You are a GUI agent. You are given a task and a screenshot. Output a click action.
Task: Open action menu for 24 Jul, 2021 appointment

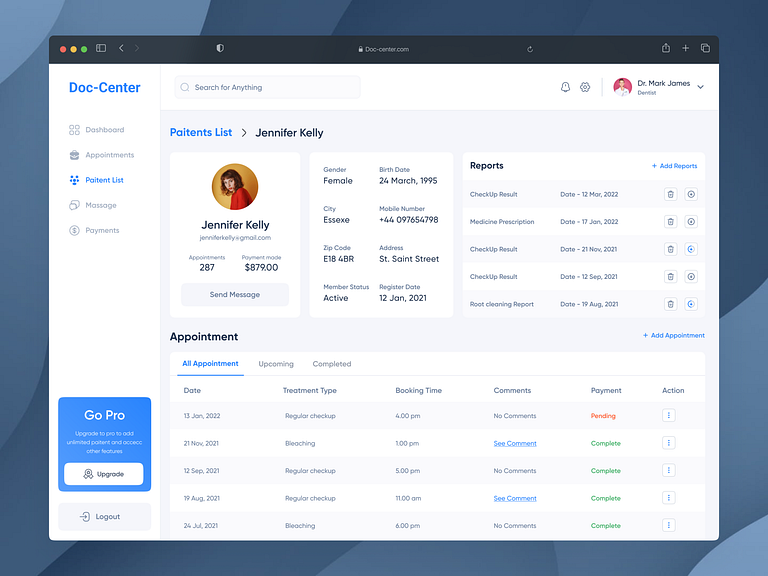pyautogui.click(x=669, y=525)
